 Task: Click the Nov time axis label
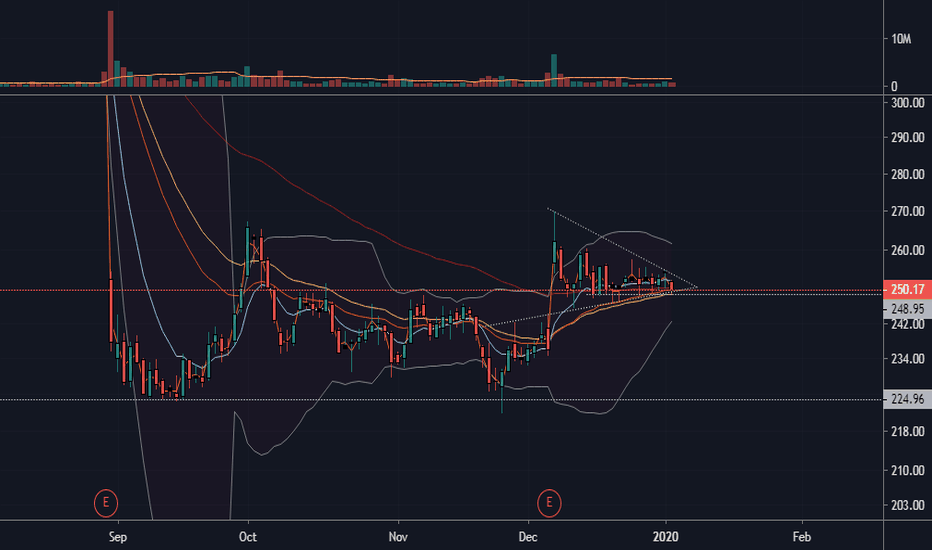click(398, 537)
